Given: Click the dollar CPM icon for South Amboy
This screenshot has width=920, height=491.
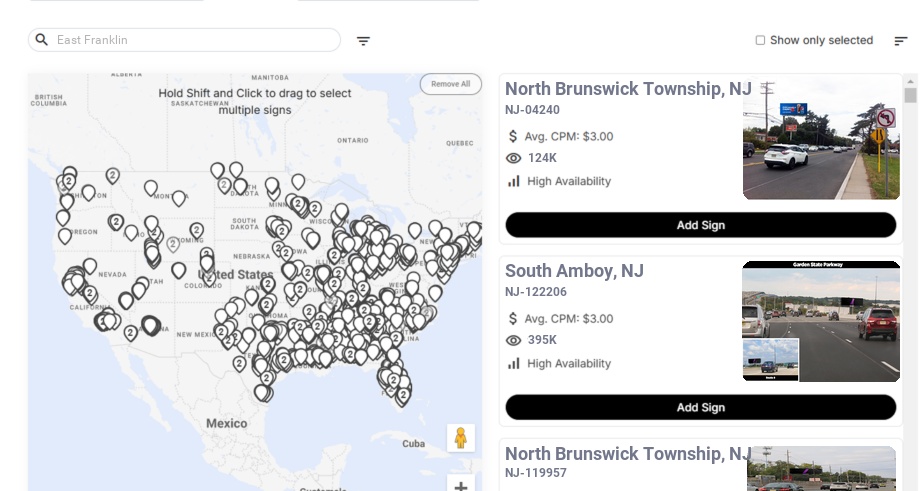Looking at the screenshot, I should point(514,319).
